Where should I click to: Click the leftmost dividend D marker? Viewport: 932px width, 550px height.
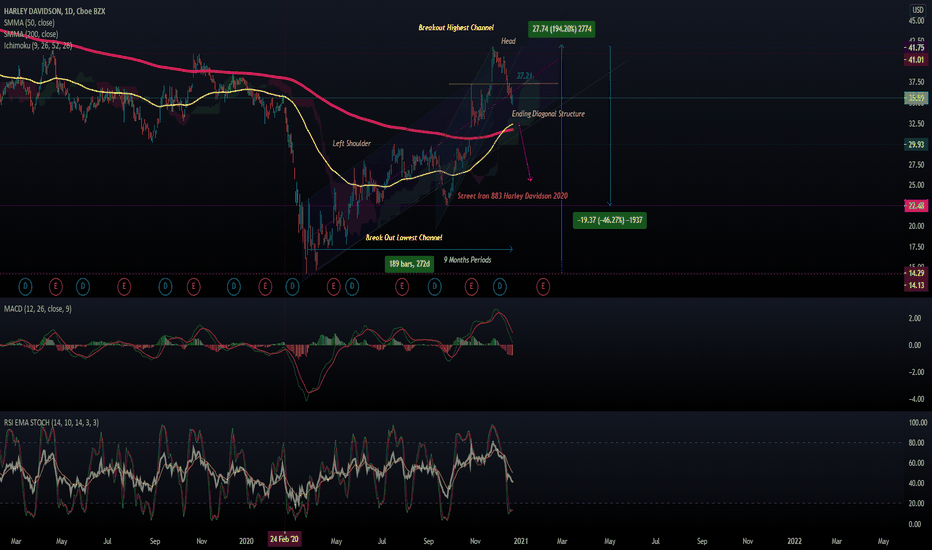25,287
